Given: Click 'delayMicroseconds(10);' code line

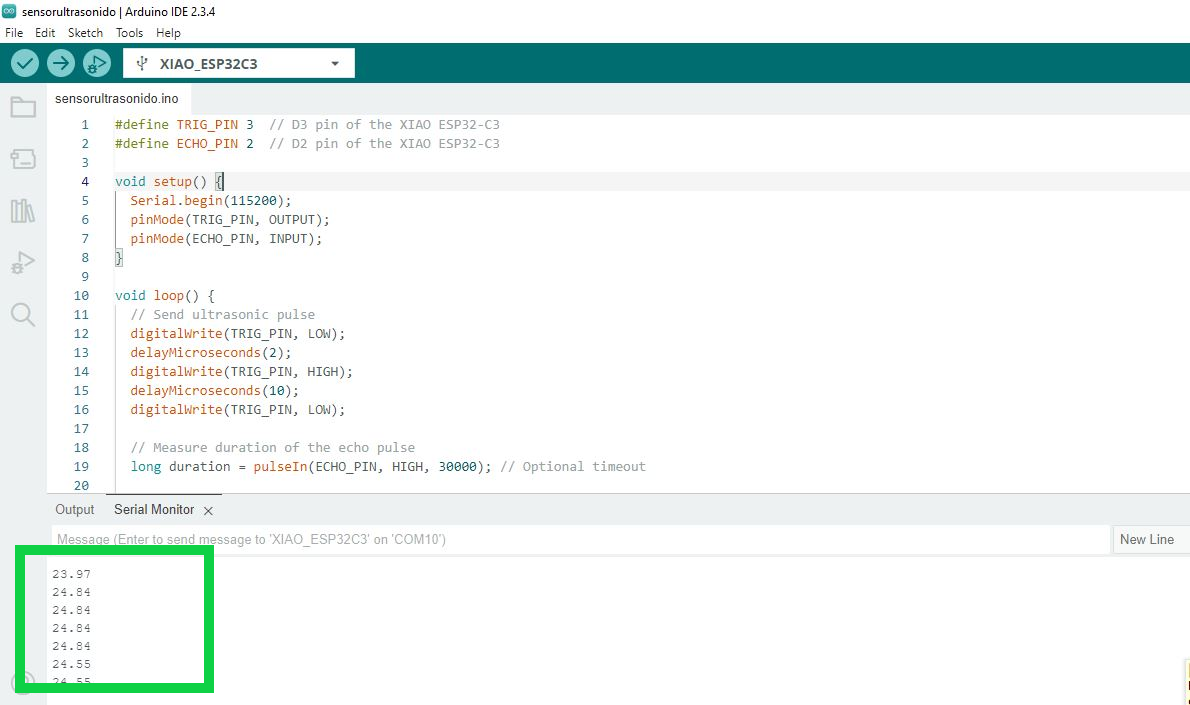Looking at the screenshot, I should (x=215, y=390).
